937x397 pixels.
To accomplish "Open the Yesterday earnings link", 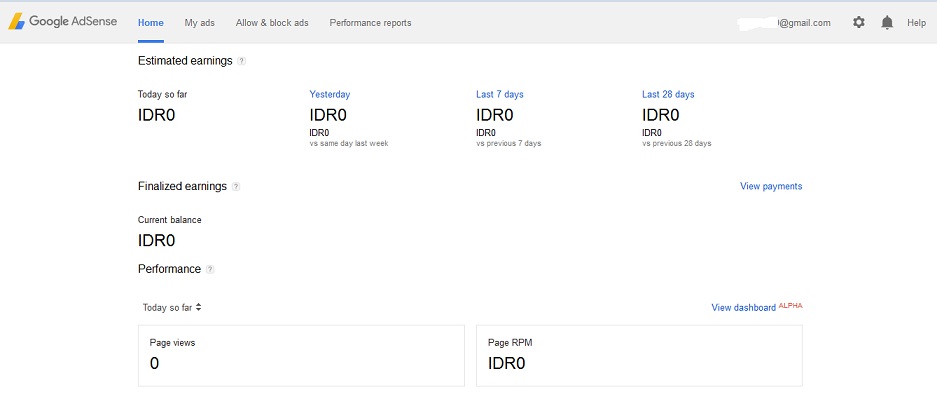I will pos(330,94).
